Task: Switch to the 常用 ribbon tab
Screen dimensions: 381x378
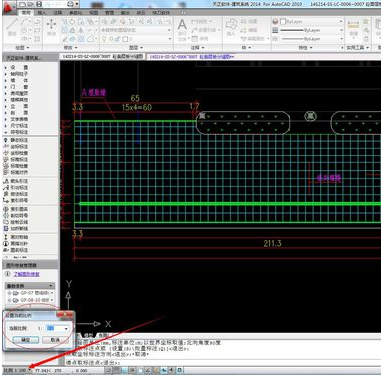Action: point(26,13)
